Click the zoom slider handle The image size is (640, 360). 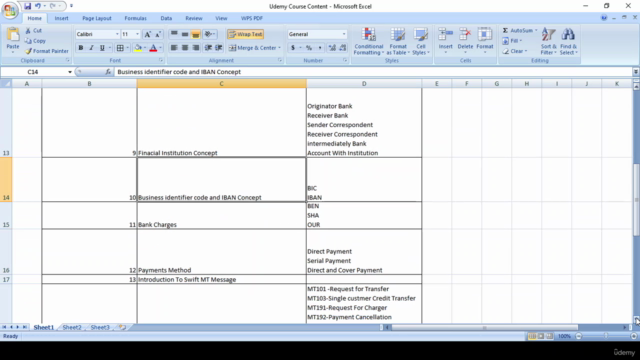pyautogui.click(x=606, y=336)
